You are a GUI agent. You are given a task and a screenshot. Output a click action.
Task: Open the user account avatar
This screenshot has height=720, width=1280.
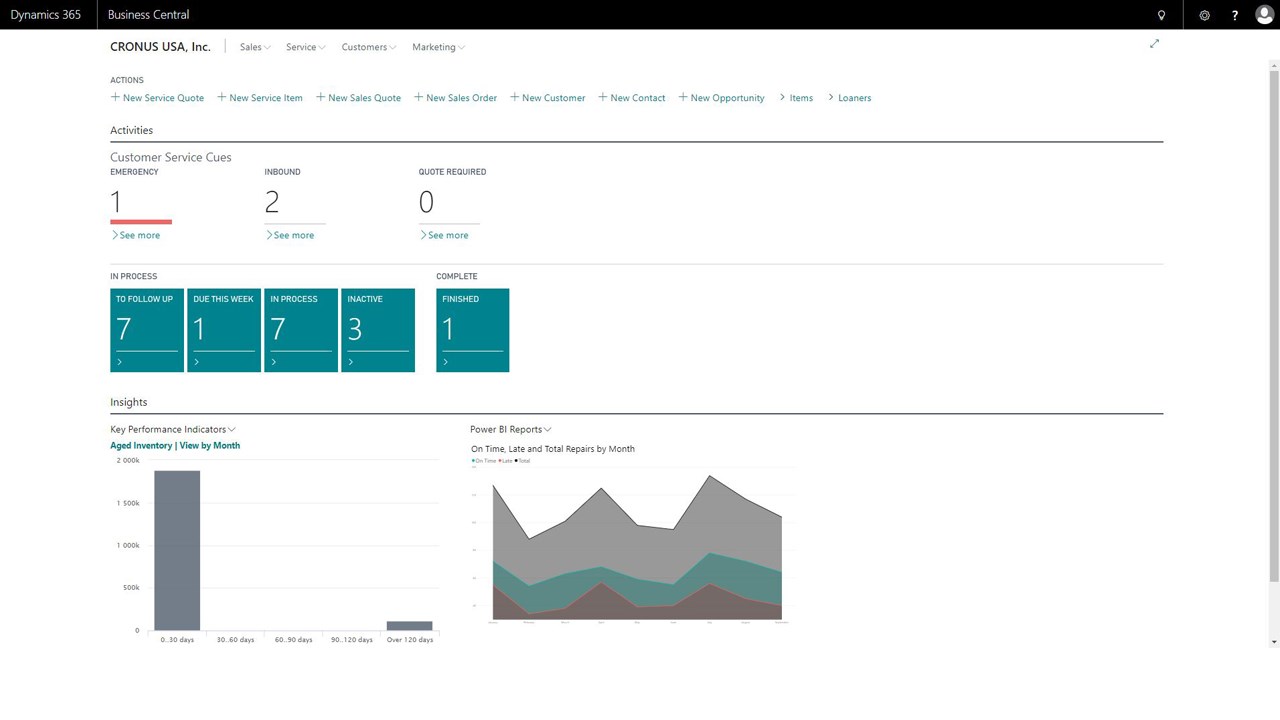tap(1264, 14)
